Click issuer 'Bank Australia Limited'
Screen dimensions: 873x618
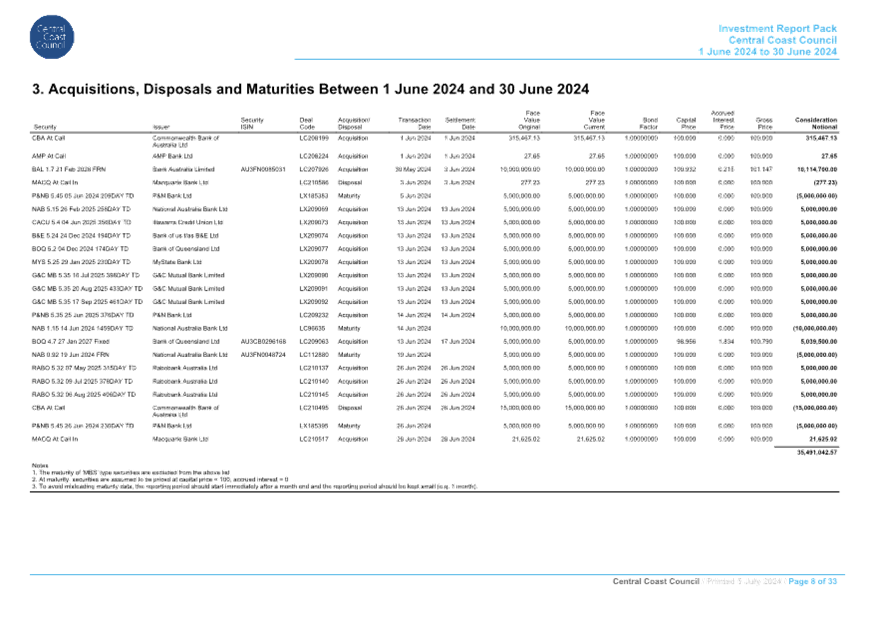tap(184, 169)
